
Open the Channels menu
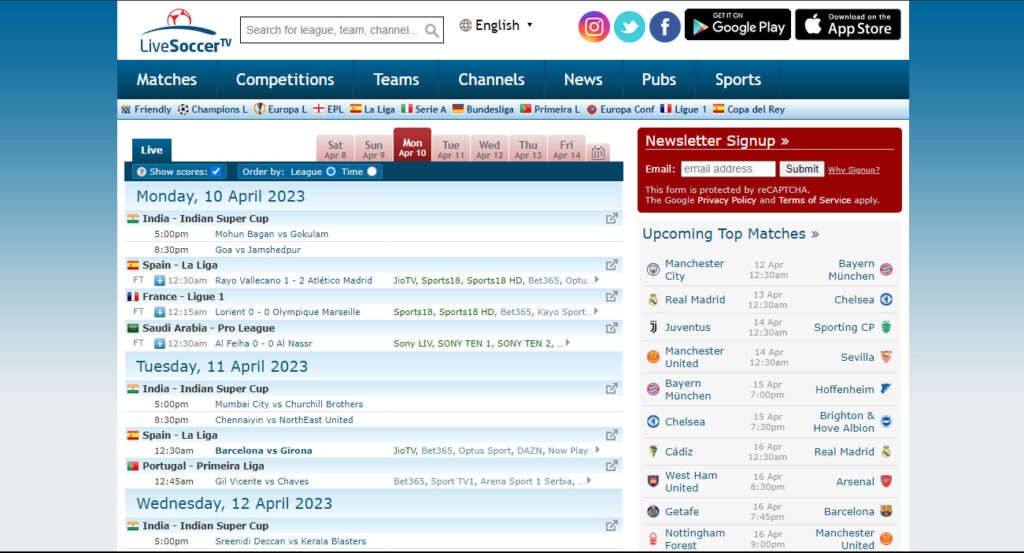click(491, 80)
